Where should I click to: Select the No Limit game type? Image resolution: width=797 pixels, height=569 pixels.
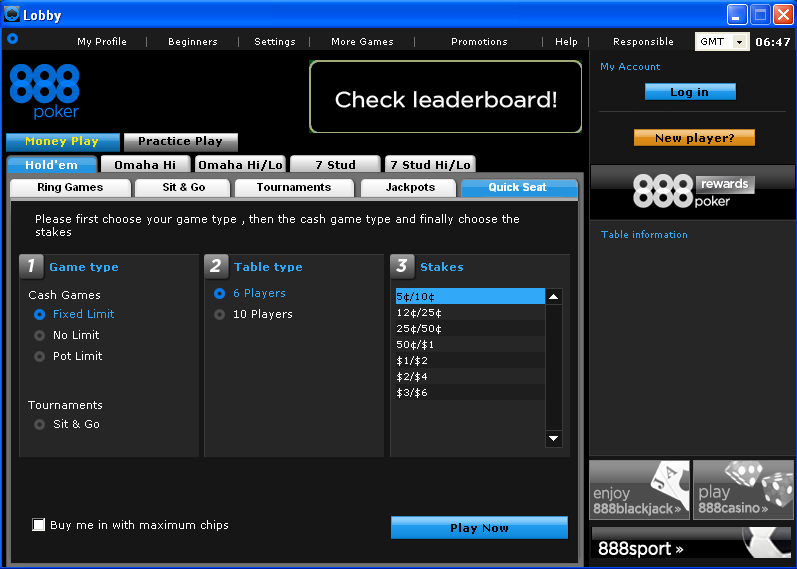[x=39, y=336]
